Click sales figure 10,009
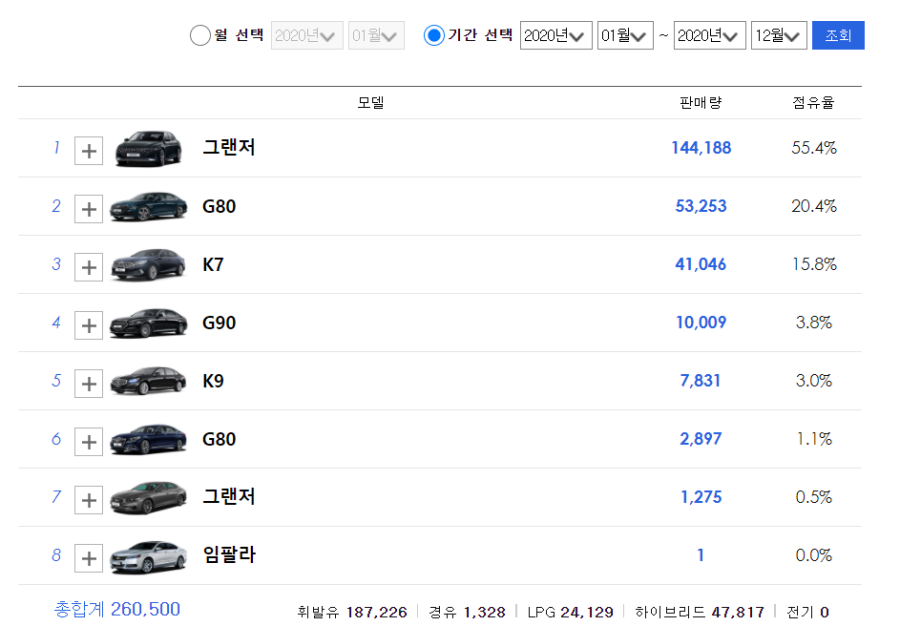Viewport: 900px width, 626px height. (x=701, y=322)
